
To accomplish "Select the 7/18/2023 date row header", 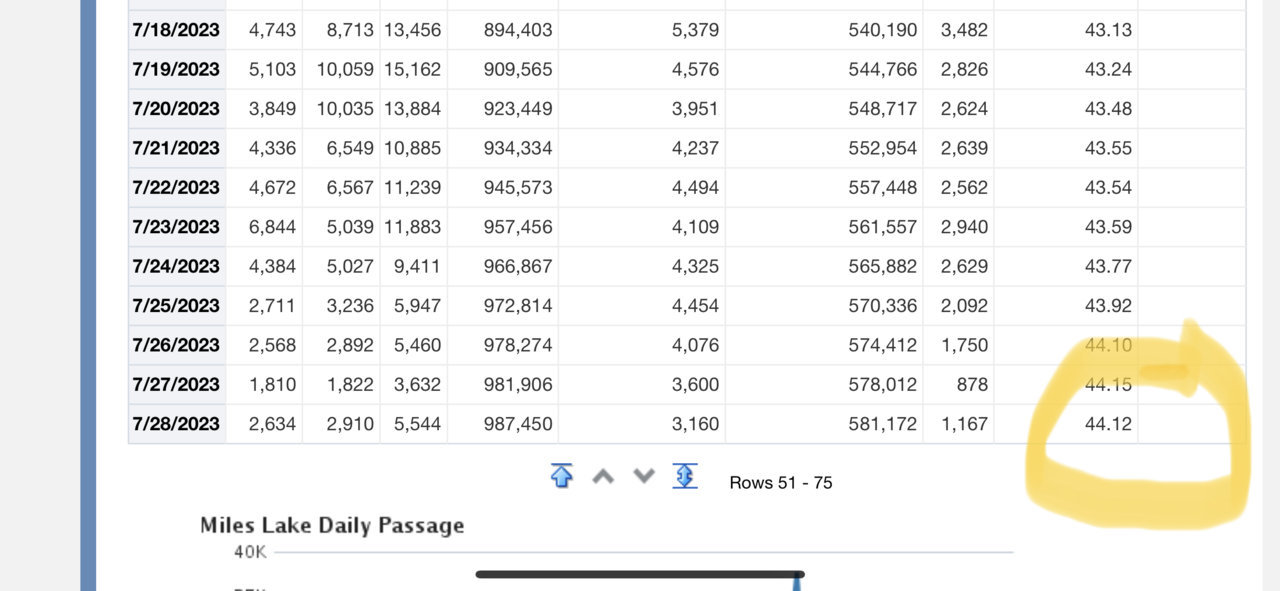I will click(176, 30).
